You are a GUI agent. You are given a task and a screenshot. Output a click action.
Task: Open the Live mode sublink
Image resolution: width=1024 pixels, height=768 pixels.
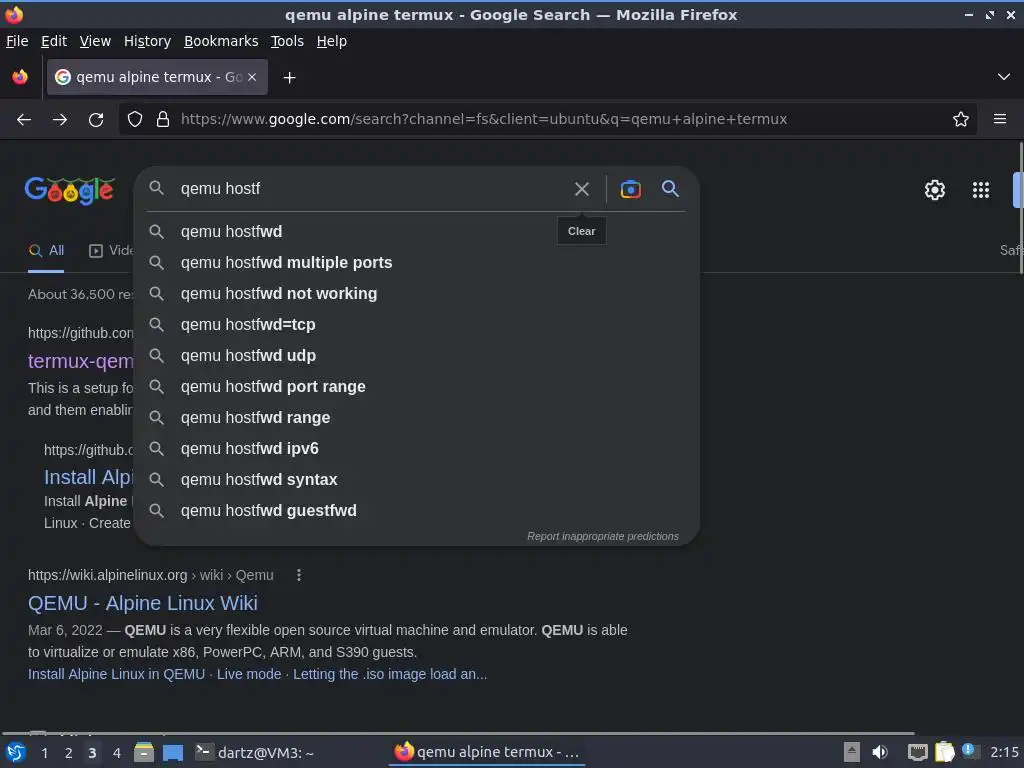pyautogui.click(x=249, y=674)
